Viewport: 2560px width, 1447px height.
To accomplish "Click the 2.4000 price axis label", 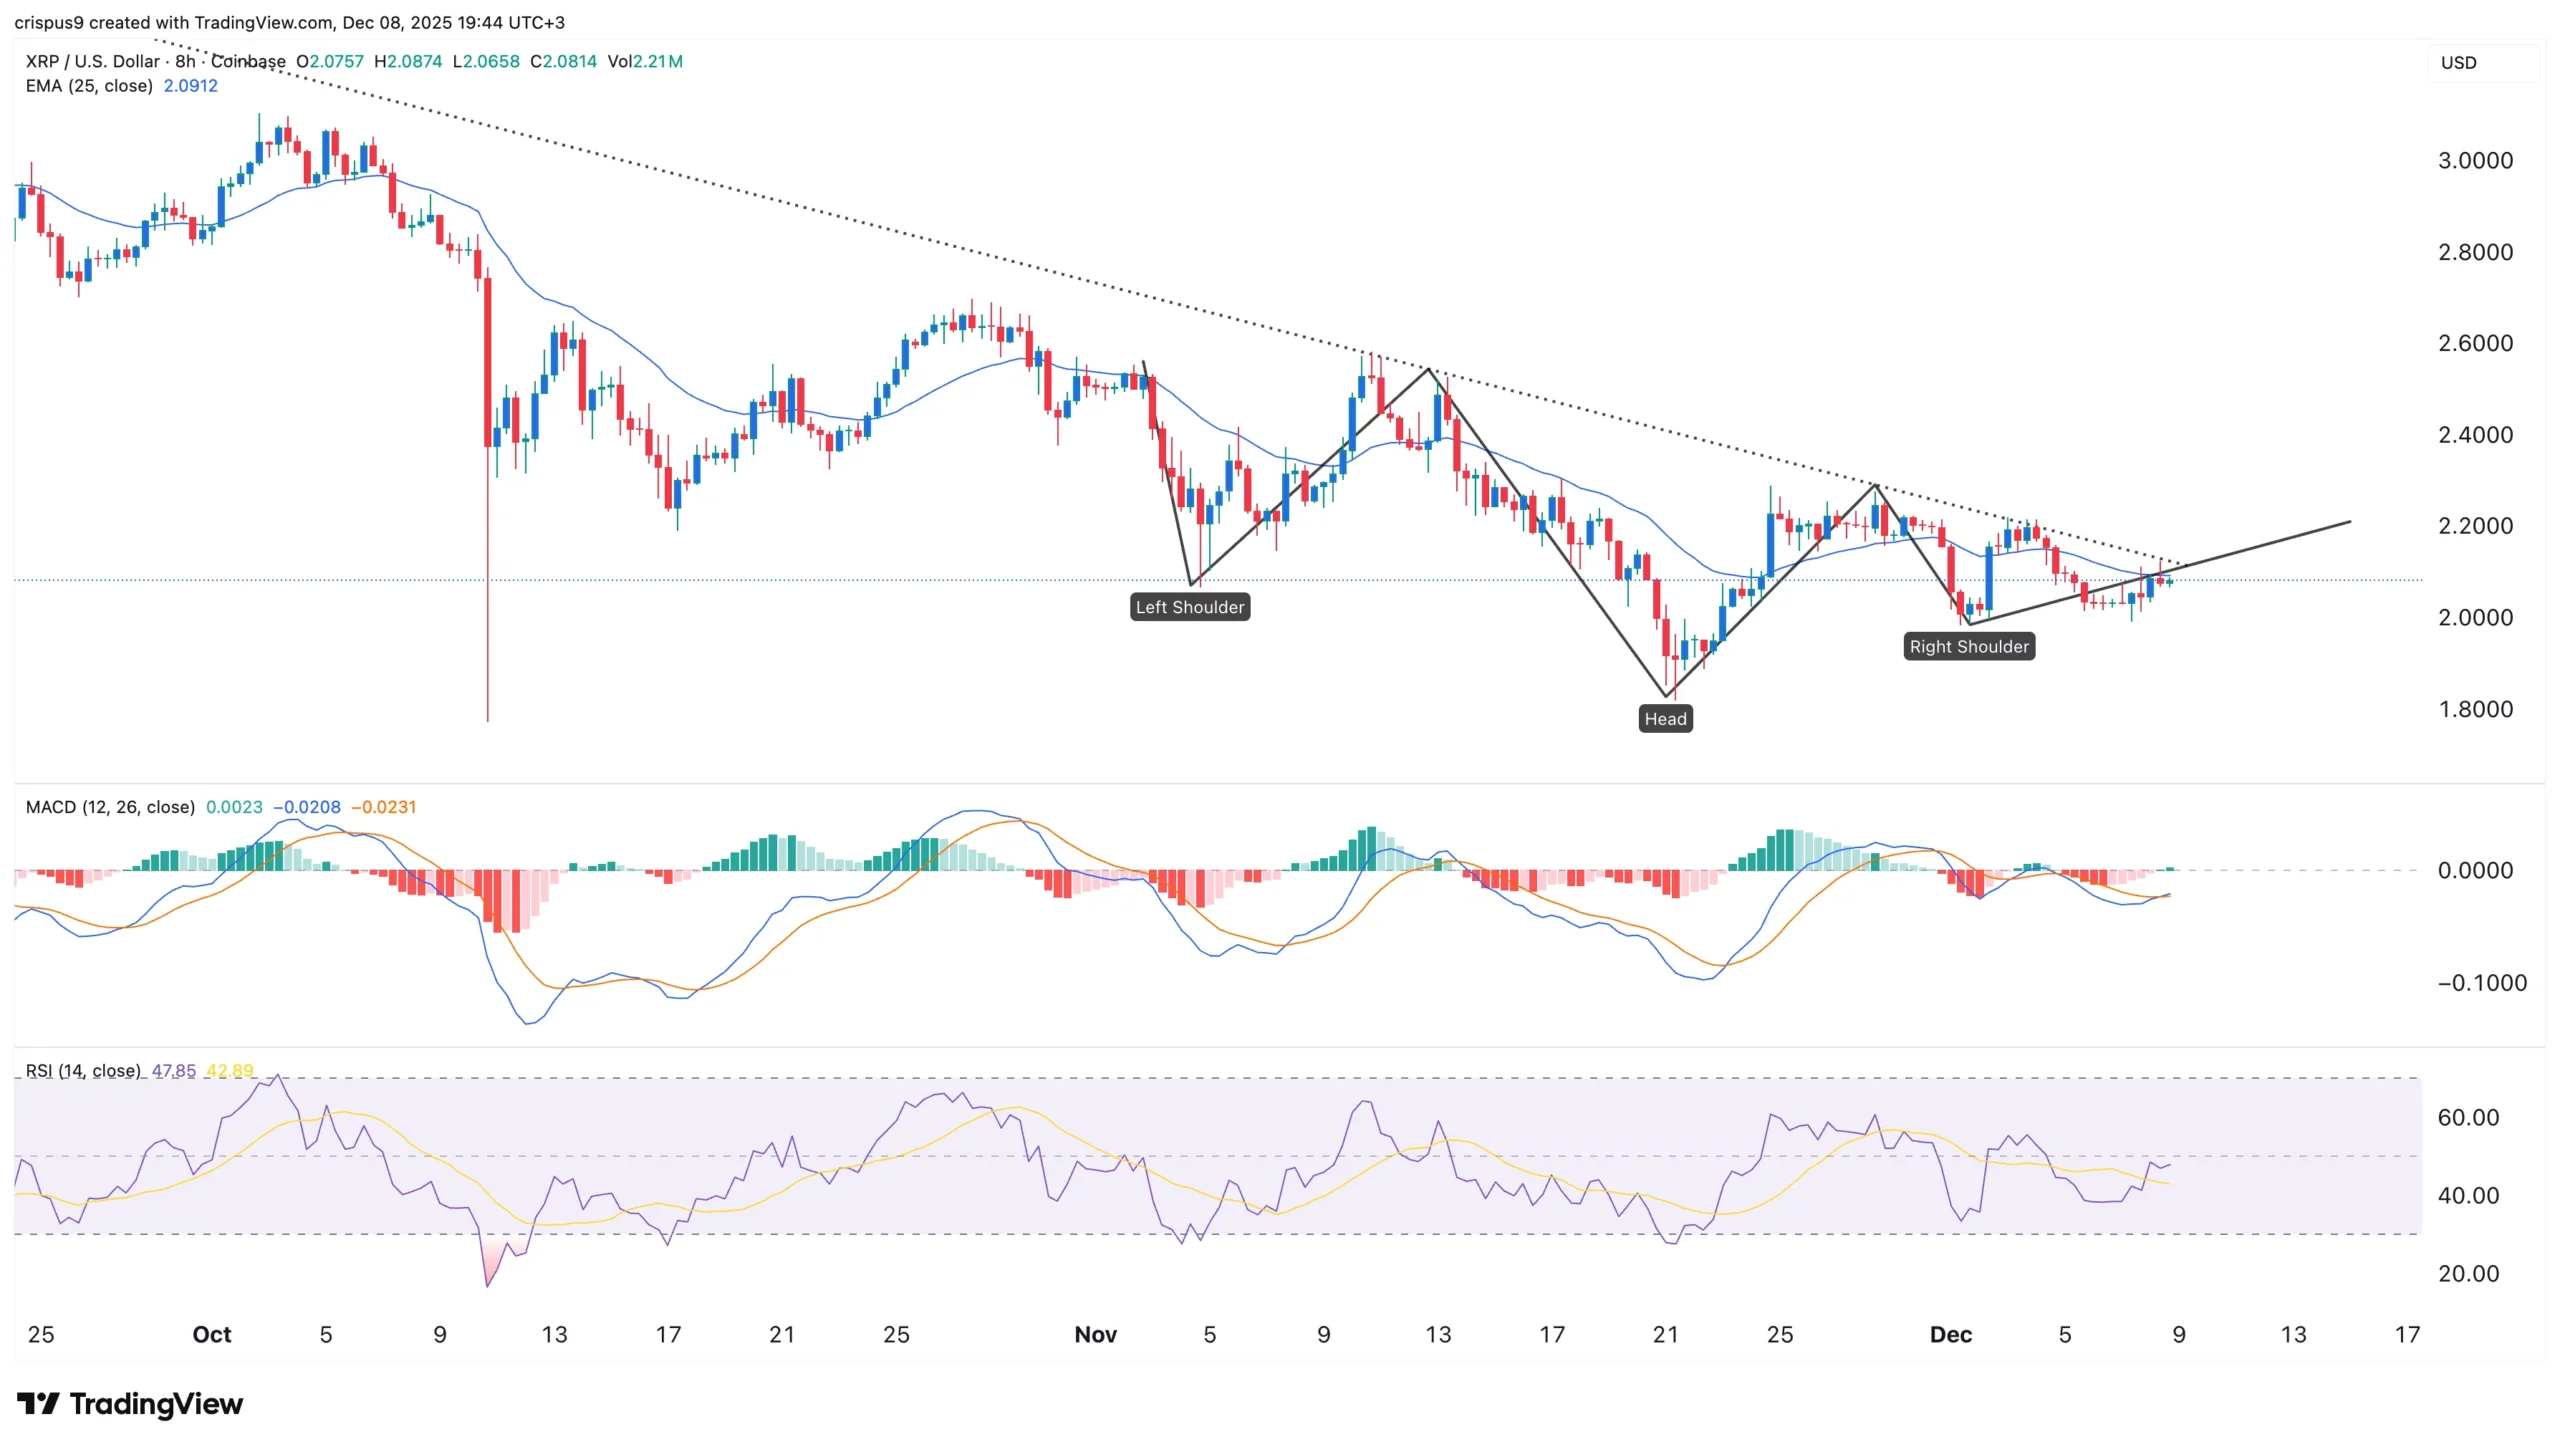I will click(2475, 435).
